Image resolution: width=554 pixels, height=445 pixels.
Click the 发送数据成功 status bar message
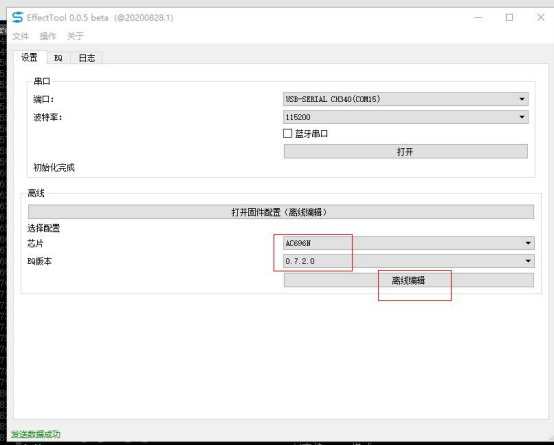pyautogui.click(x=36, y=434)
